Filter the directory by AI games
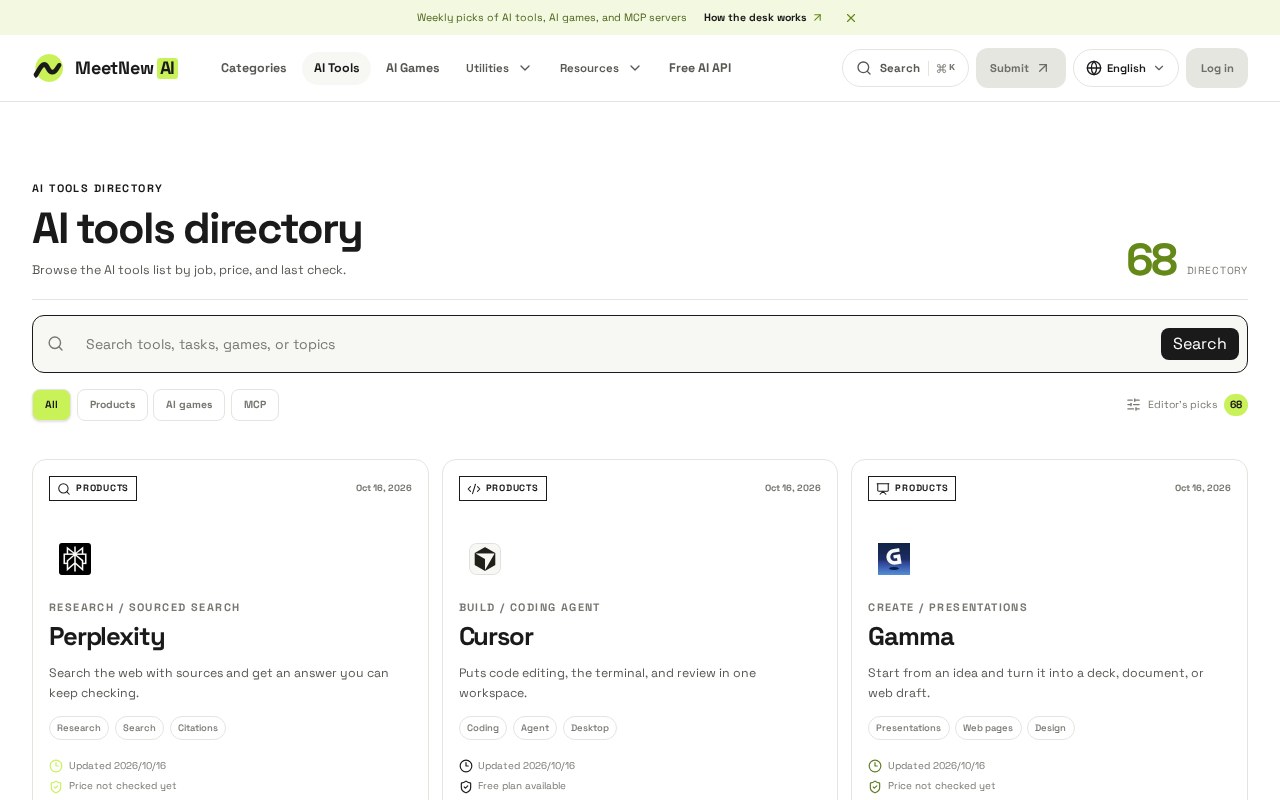 (189, 405)
